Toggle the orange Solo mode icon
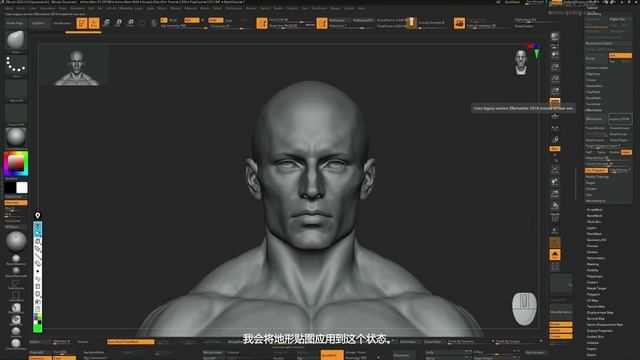This screenshot has width=640, height=360. [x=555, y=255]
